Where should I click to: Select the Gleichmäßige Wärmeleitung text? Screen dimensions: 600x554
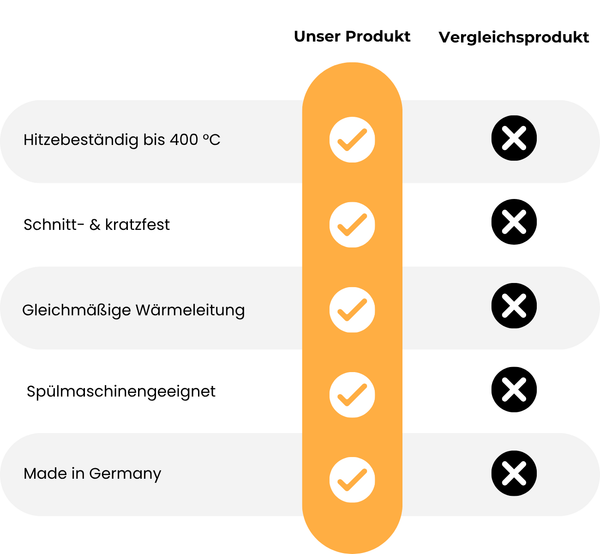pyautogui.click(x=133, y=310)
